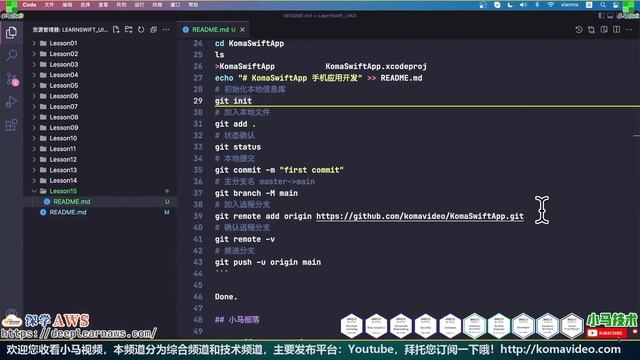Screen dimensions: 640x360
Task: Select the Lesson09 folder row
Action: coord(100,128)
